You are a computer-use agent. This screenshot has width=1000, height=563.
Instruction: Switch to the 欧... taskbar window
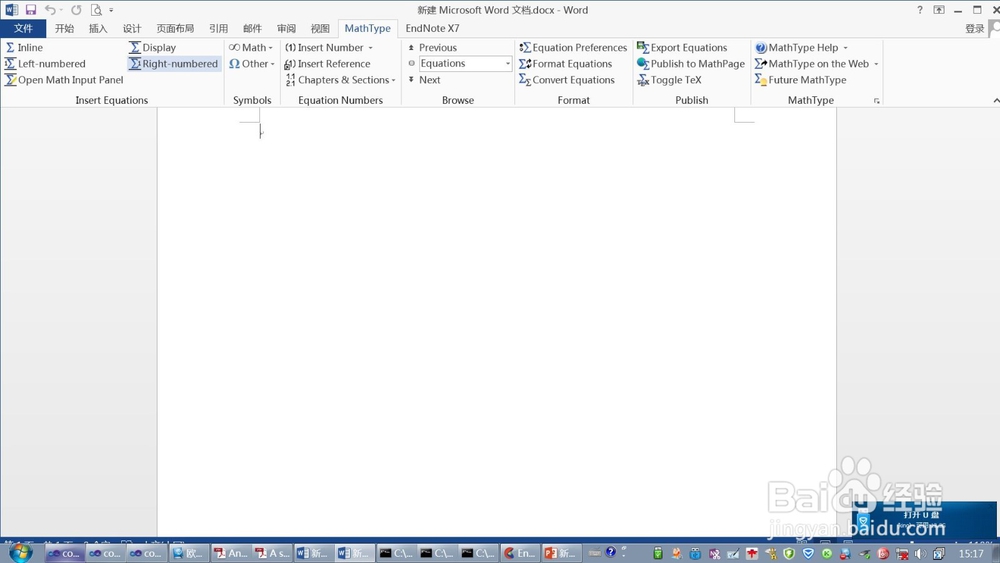pyautogui.click(x=188, y=553)
